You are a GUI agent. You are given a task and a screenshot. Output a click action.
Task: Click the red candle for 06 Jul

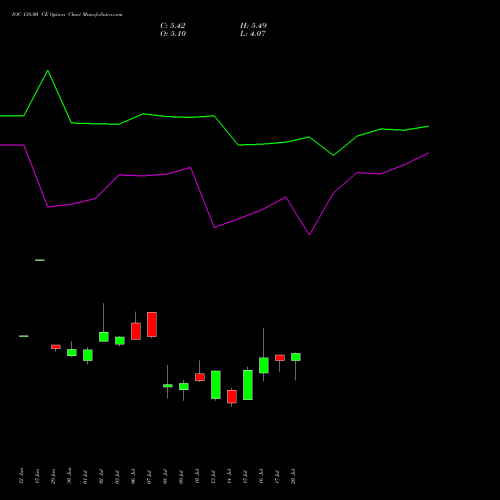click(x=136, y=331)
